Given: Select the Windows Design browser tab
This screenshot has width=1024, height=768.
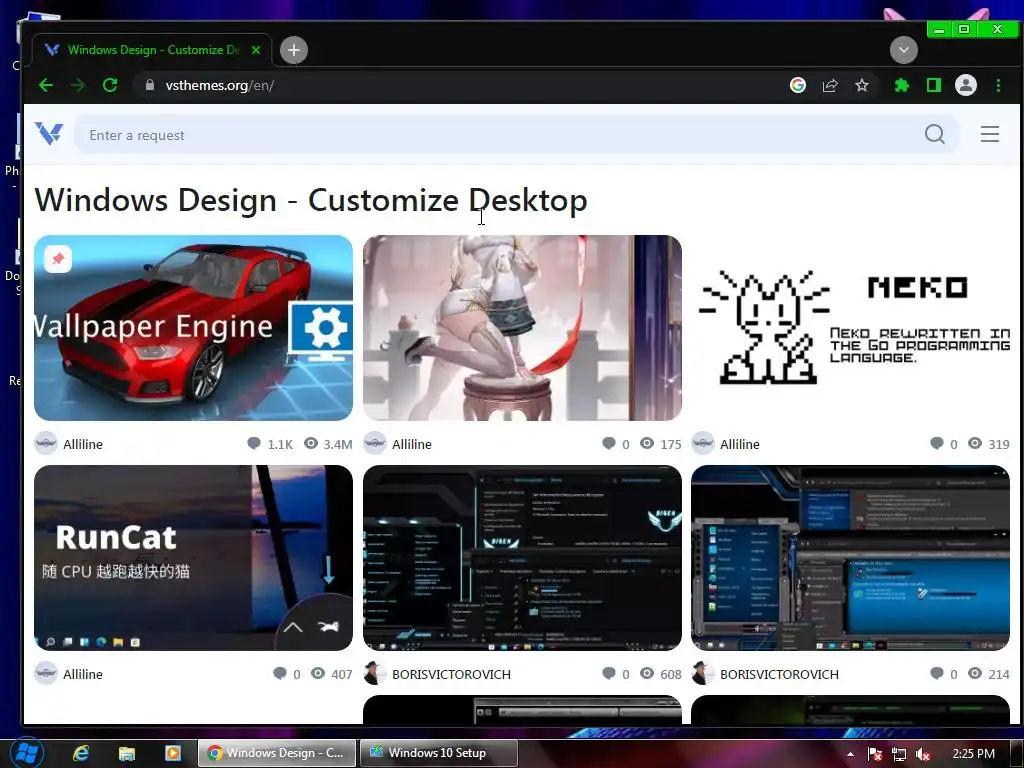Looking at the screenshot, I should click(x=152, y=50).
